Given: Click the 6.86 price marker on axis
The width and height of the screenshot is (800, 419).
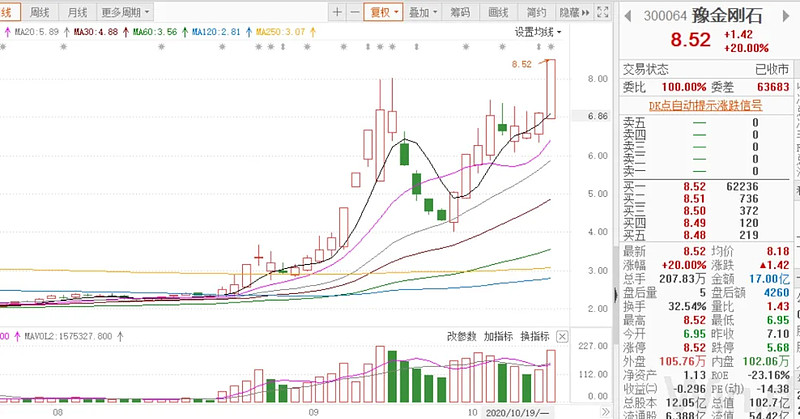Looking at the screenshot, I should point(597,116).
